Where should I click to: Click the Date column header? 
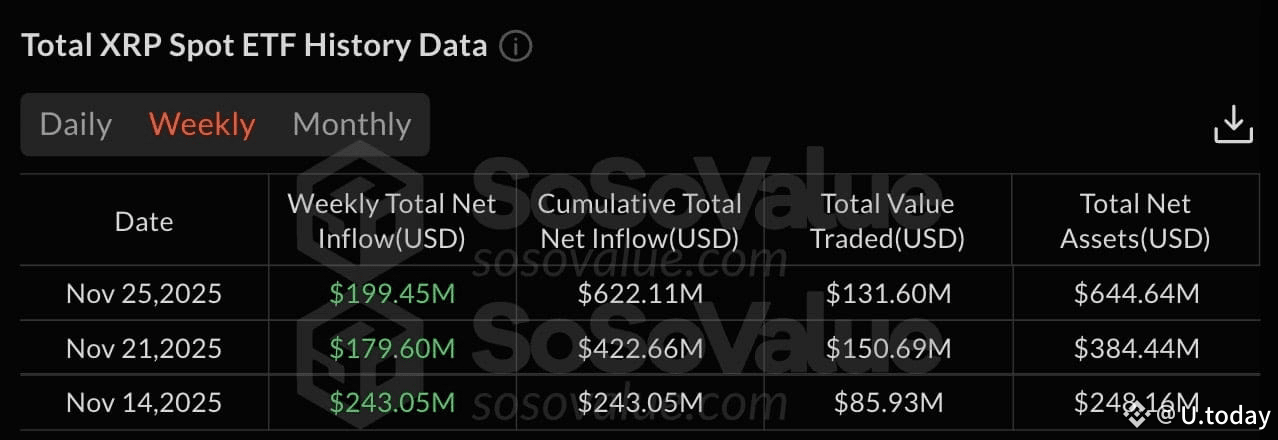(144, 221)
